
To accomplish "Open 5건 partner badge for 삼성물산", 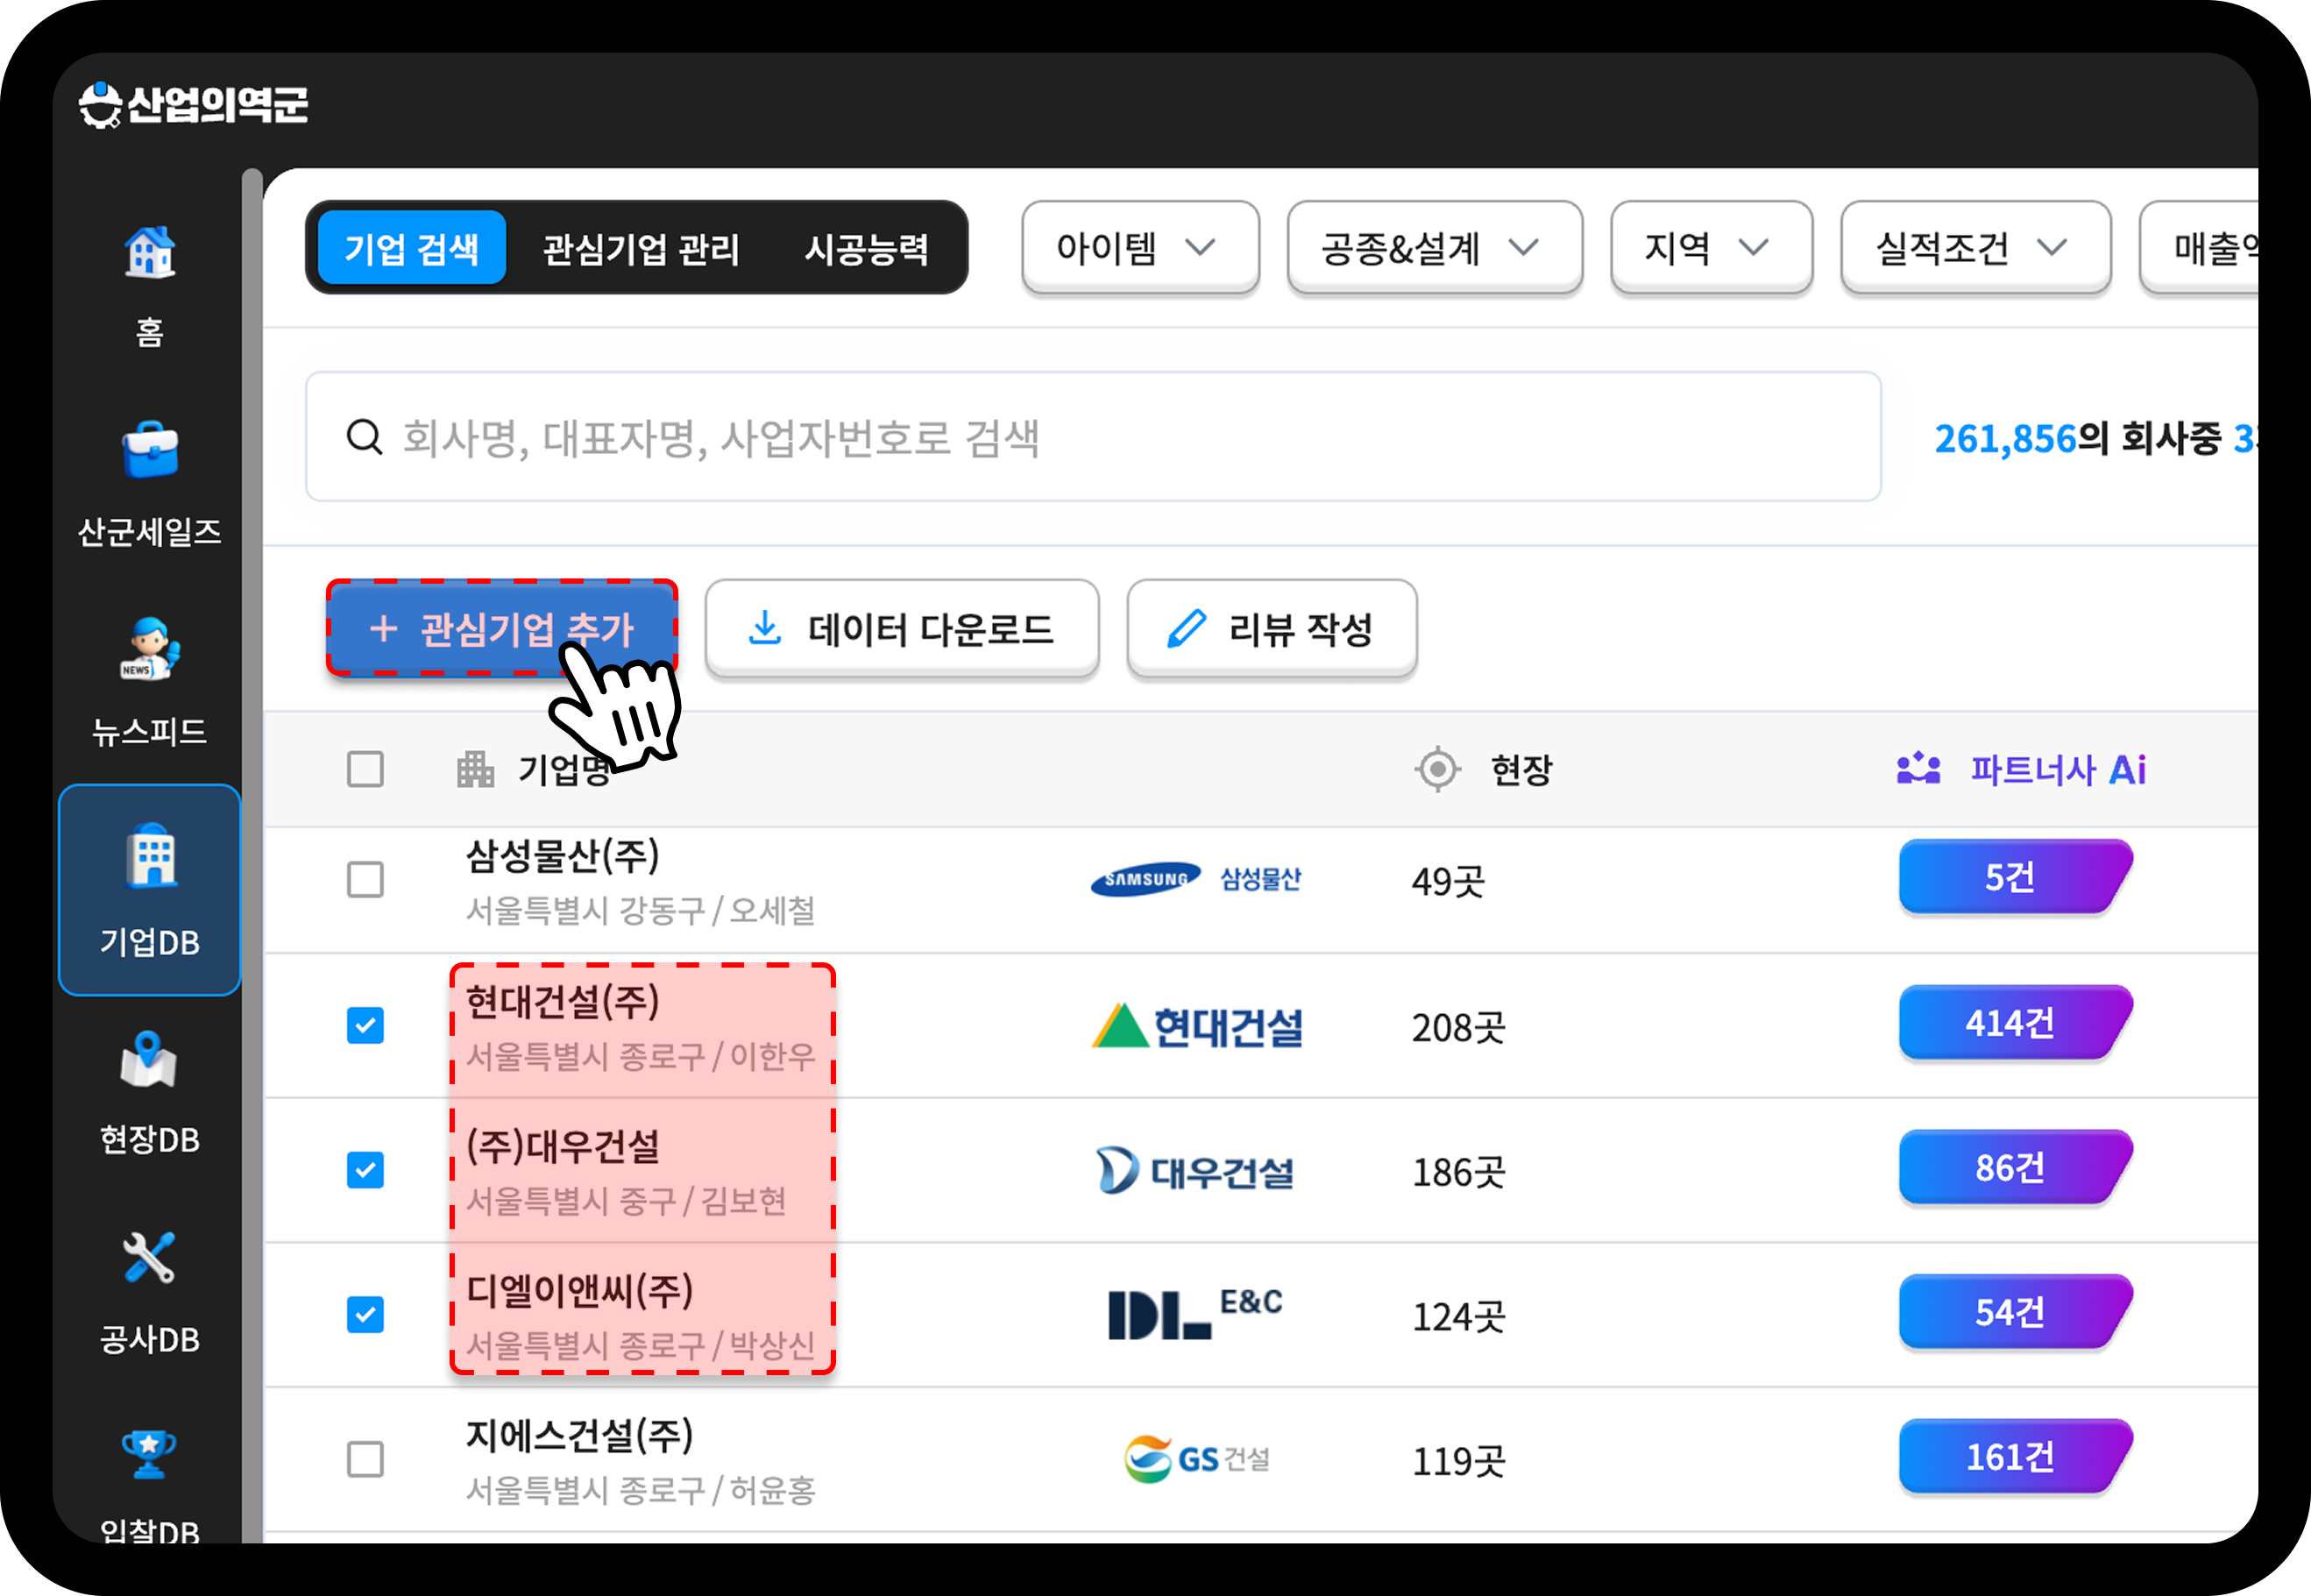I will (2015, 877).
